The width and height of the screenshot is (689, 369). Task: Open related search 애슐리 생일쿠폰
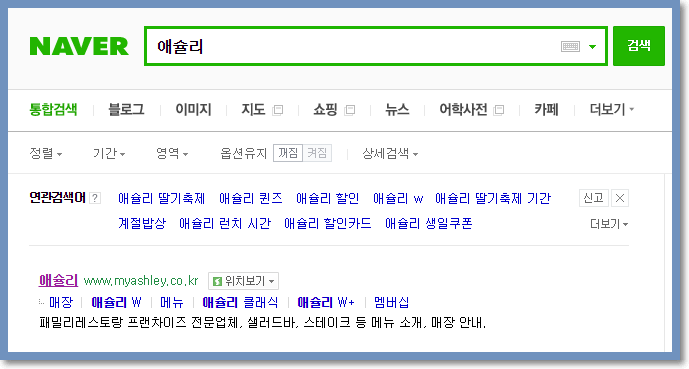[x=428, y=224]
